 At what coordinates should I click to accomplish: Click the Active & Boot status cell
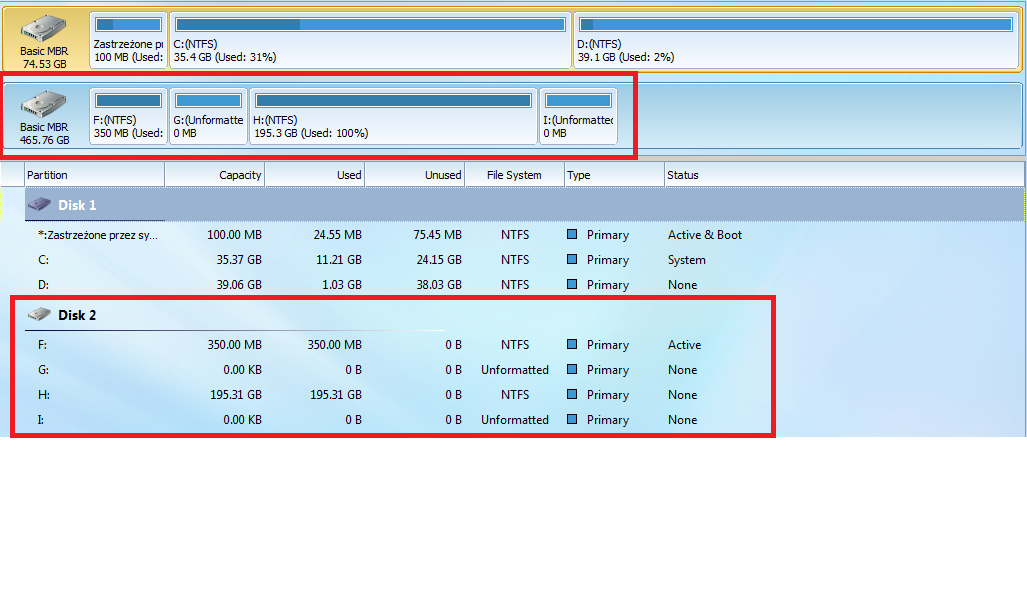click(705, 235)
